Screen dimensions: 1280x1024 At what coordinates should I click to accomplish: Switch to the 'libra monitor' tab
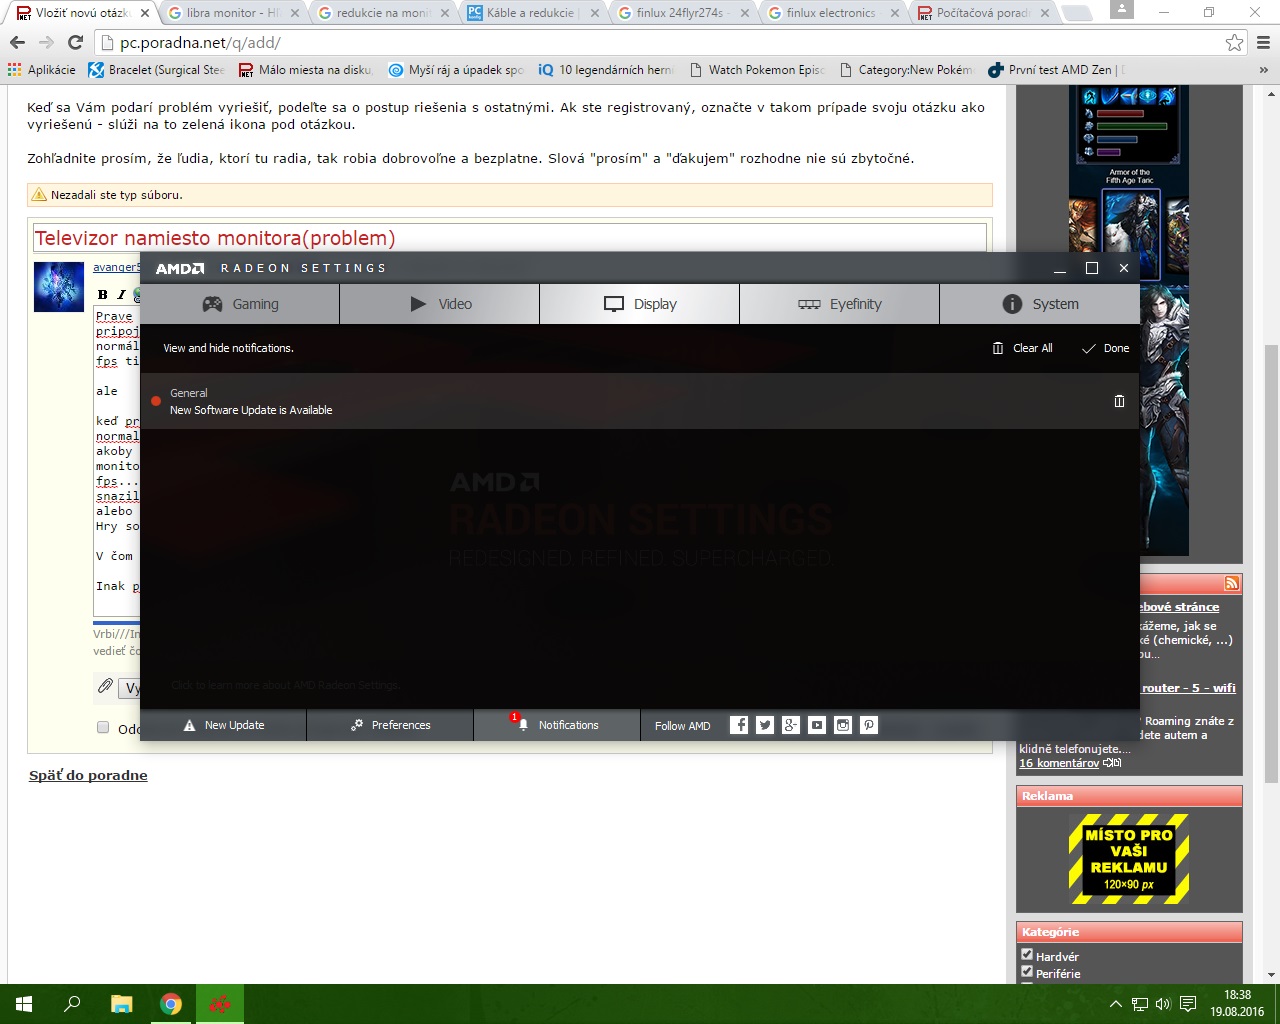coord(232,13)
